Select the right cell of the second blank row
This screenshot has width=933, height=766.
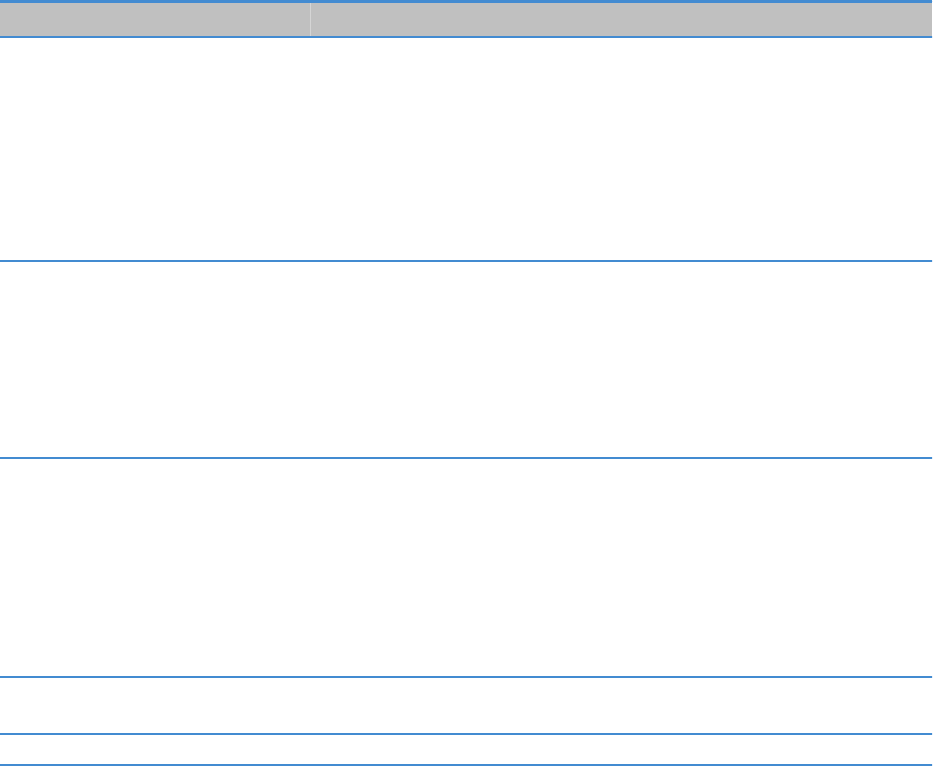(621, 360)
